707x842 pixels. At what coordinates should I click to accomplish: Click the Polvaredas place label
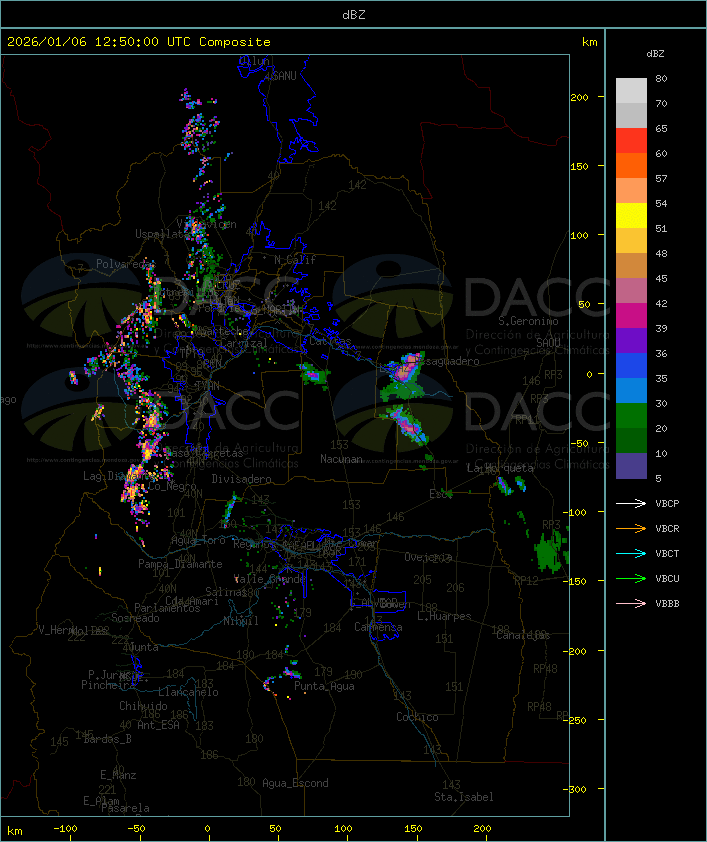pos(124,264)
